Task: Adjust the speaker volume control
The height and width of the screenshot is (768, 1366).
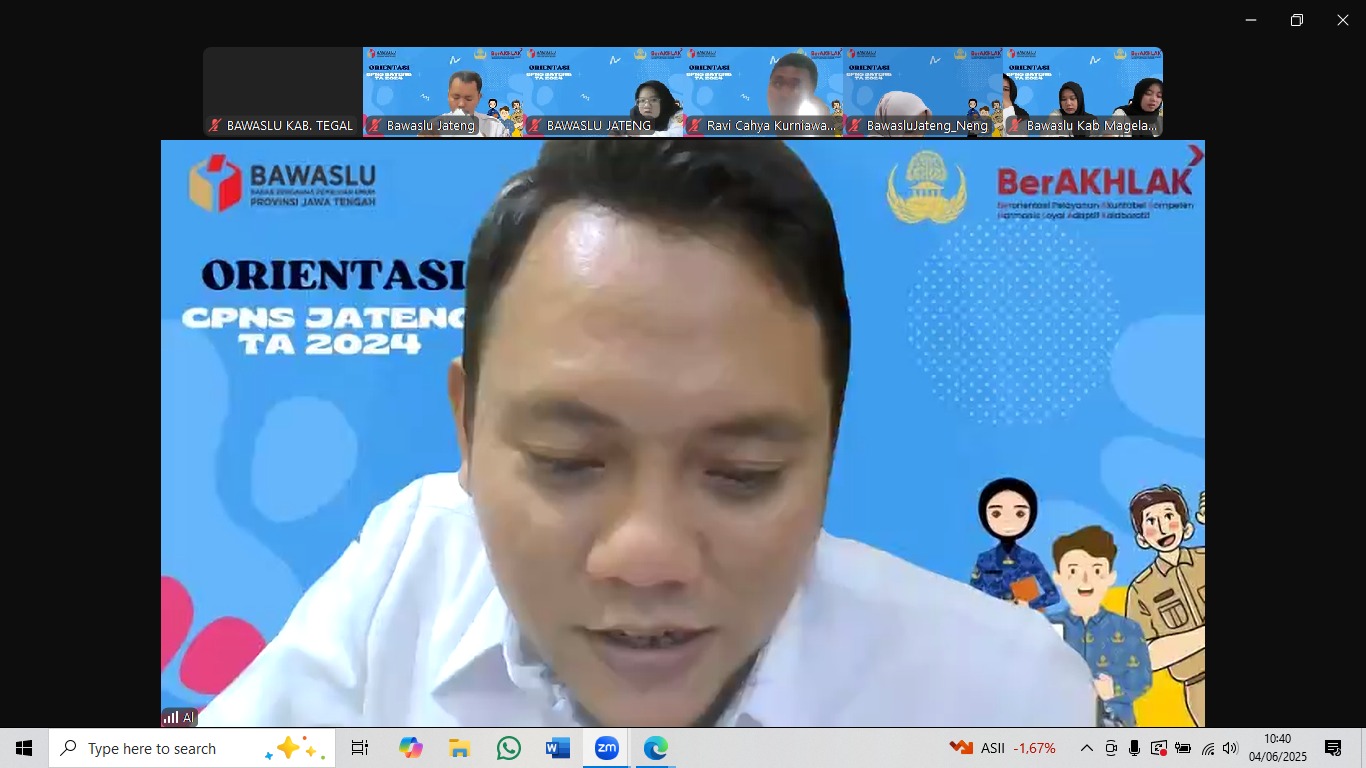Action: point(1231,747)
